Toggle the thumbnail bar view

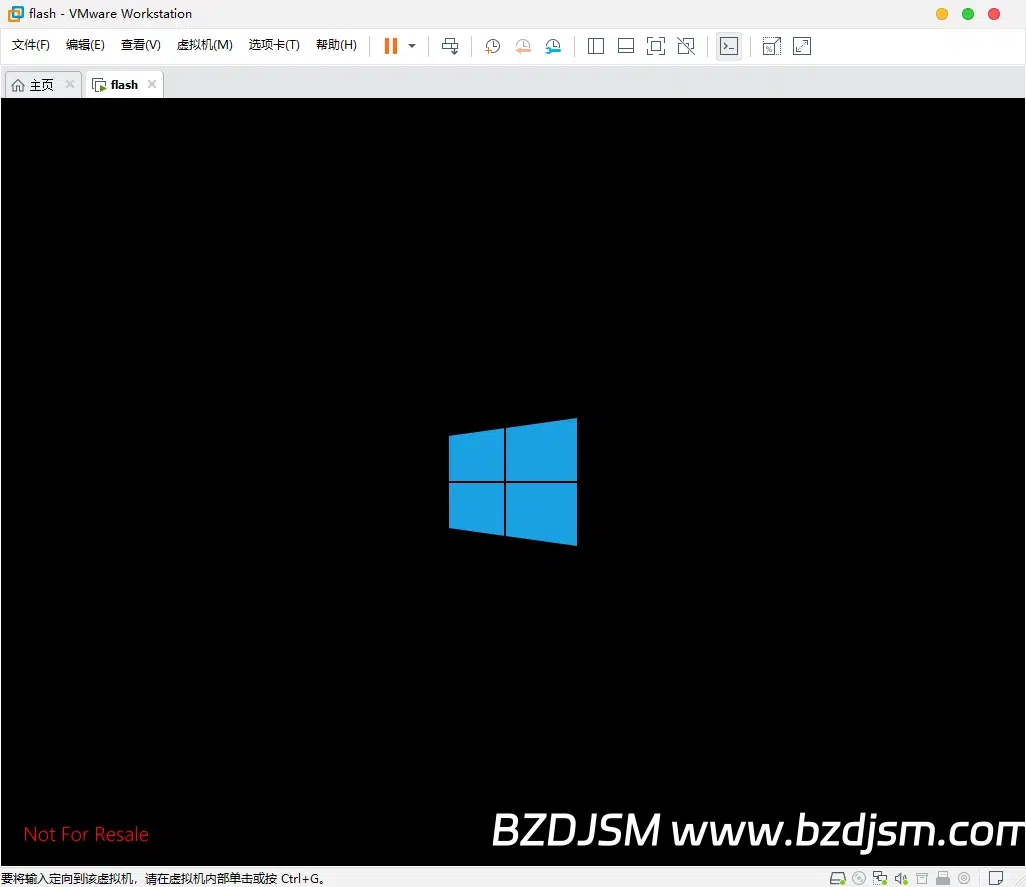point(626,46)
